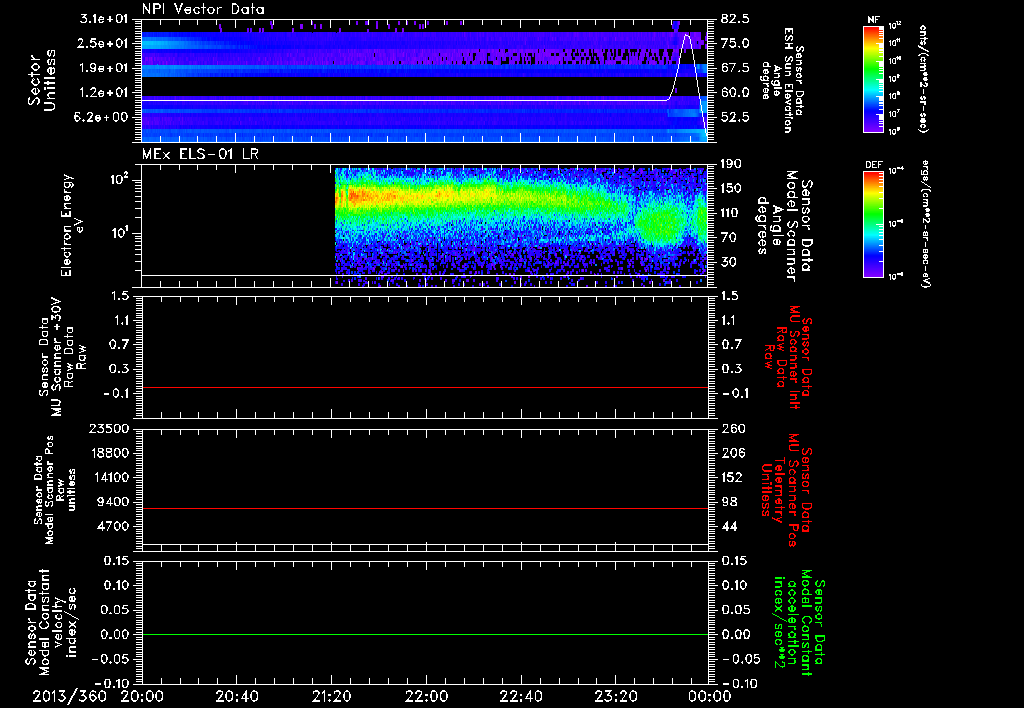Click the "2013/360" date label

point(70,696)
